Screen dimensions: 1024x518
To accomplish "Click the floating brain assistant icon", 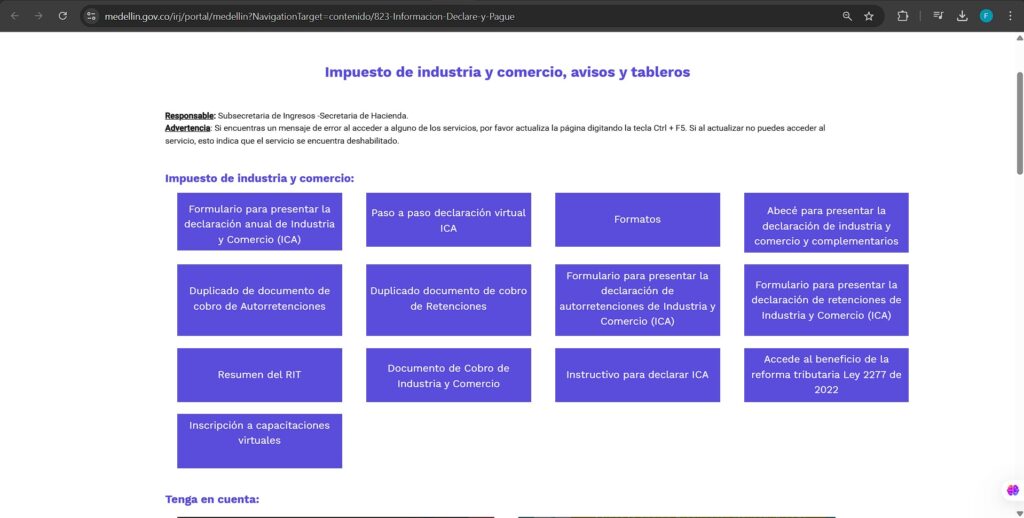I will [x=1012, y=490].
